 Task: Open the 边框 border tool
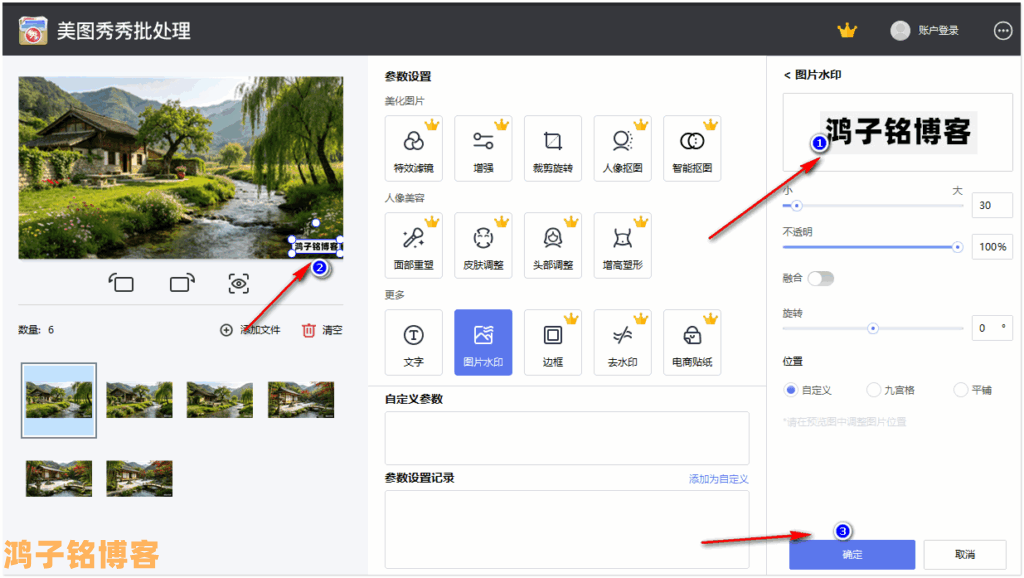(x=553, y=342)
